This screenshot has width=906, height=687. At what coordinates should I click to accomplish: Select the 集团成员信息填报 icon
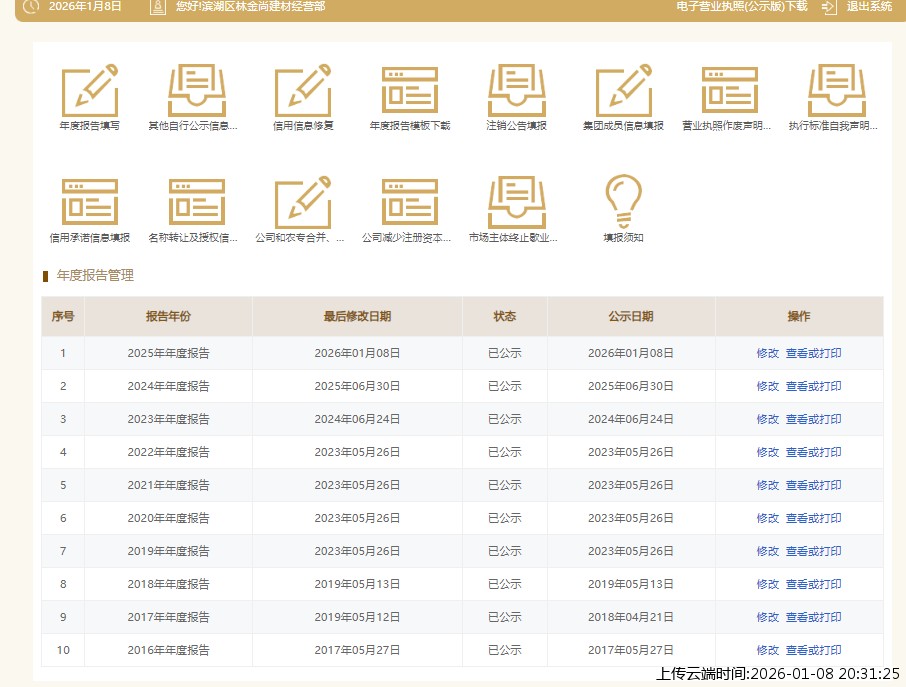point(623,91)
